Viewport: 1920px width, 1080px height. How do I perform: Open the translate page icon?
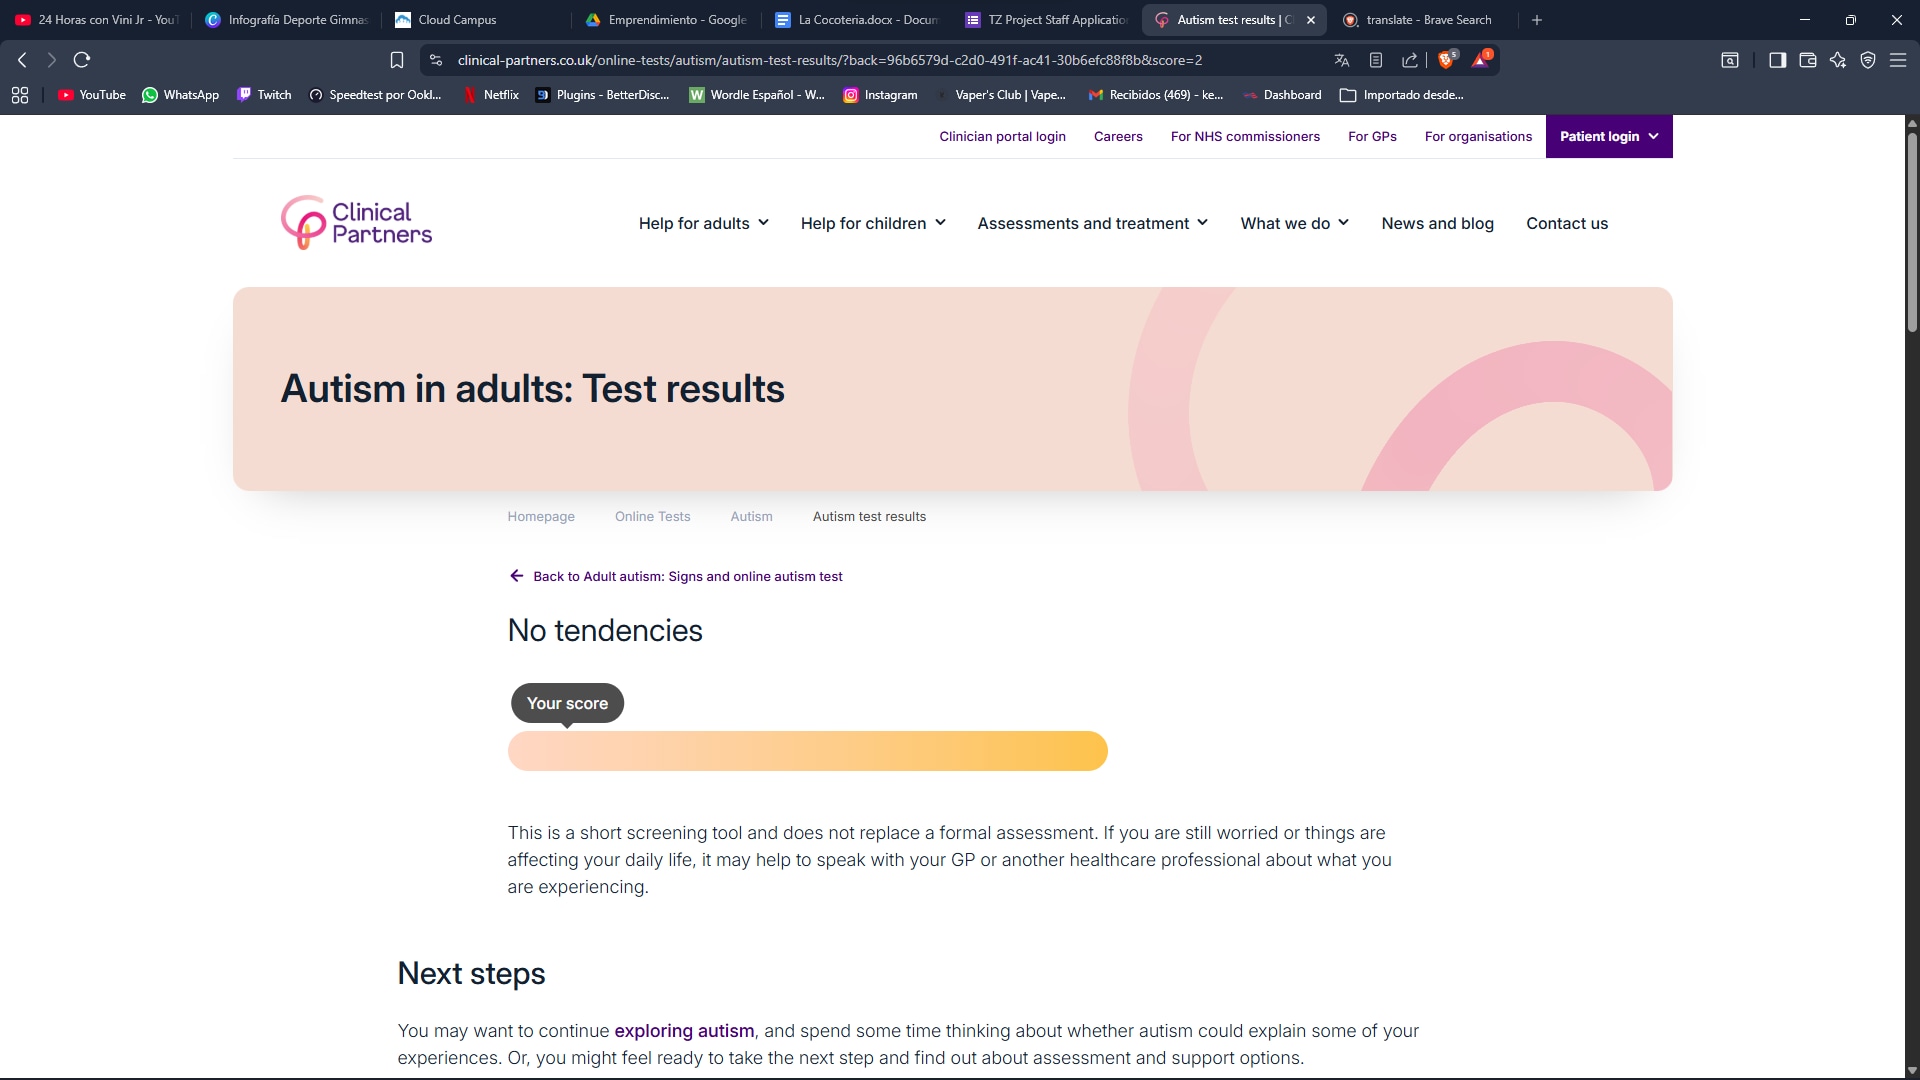coord(1342,60)
